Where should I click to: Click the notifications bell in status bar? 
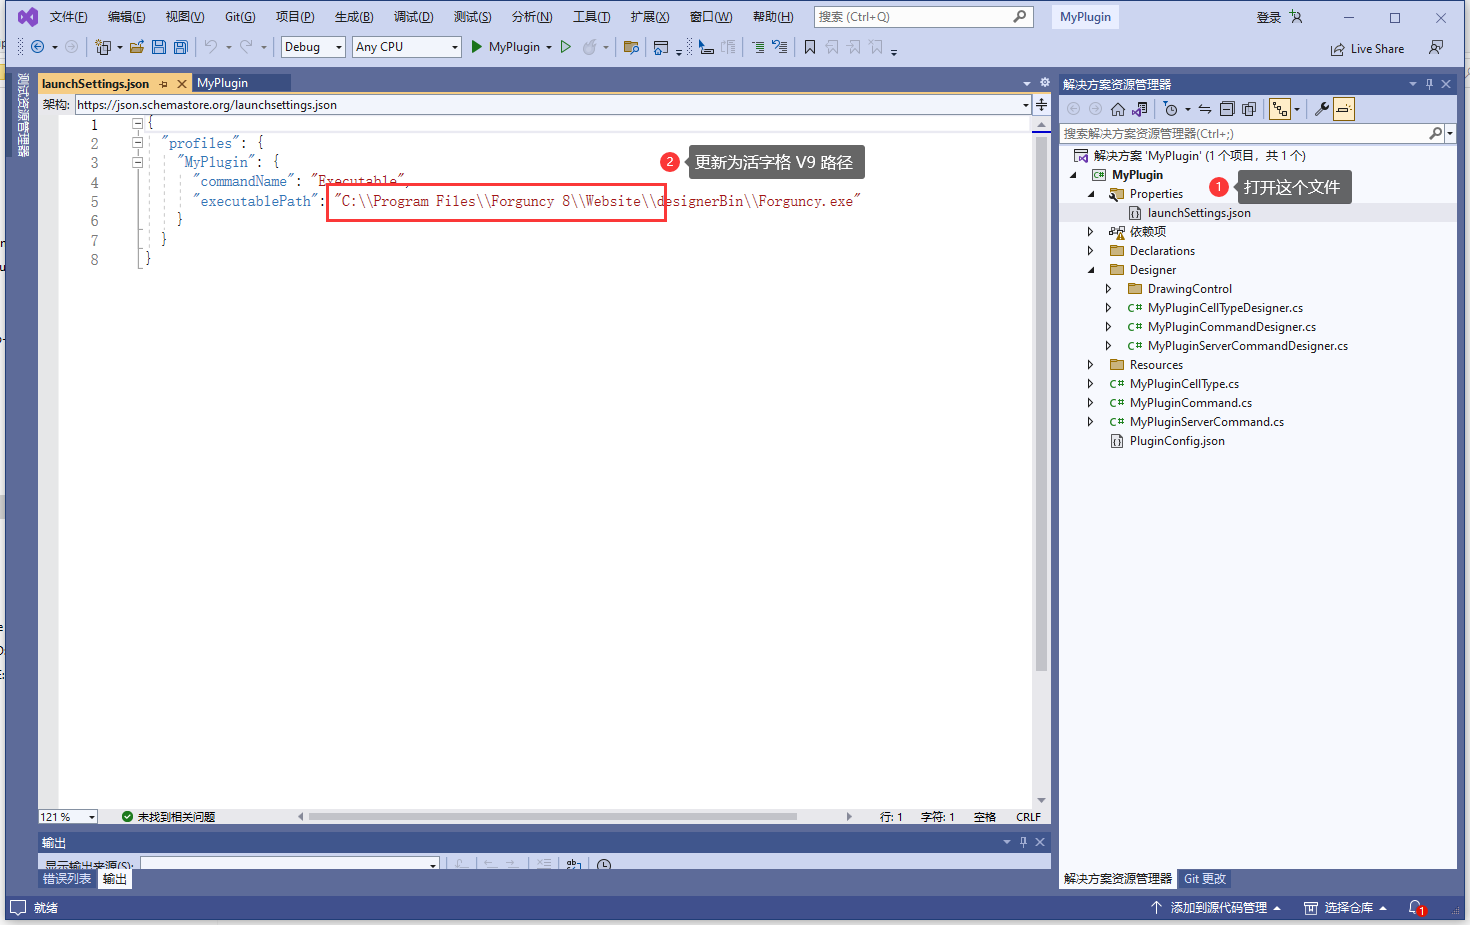(x=1416, y=908)
